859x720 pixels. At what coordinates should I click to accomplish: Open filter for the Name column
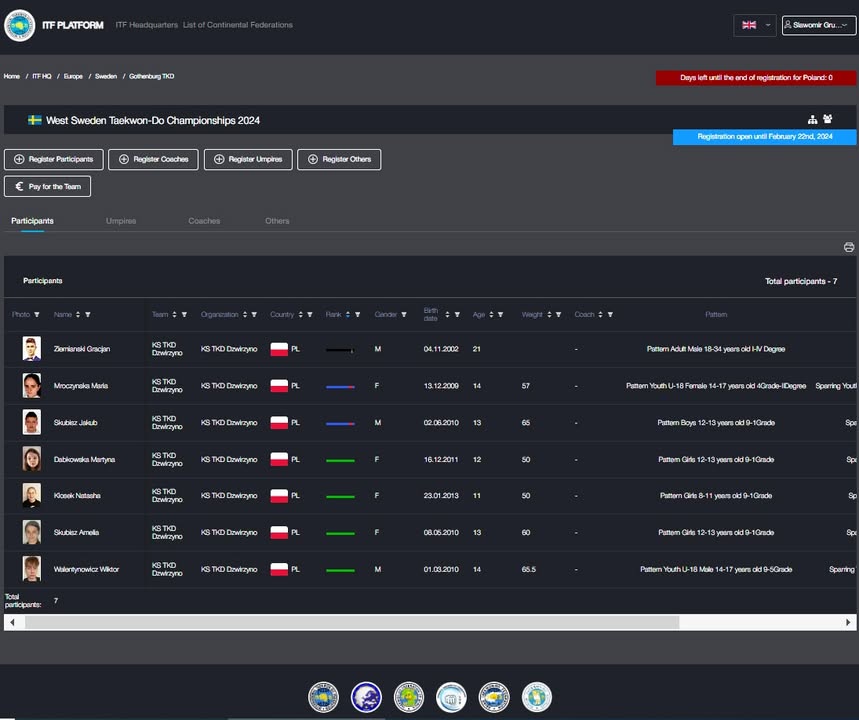88,315
